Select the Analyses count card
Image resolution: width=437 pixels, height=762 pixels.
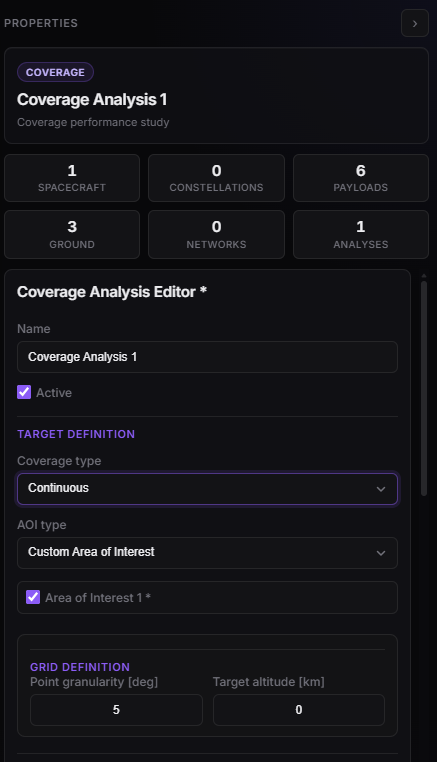pyautogui.click(x=361, y=234)
